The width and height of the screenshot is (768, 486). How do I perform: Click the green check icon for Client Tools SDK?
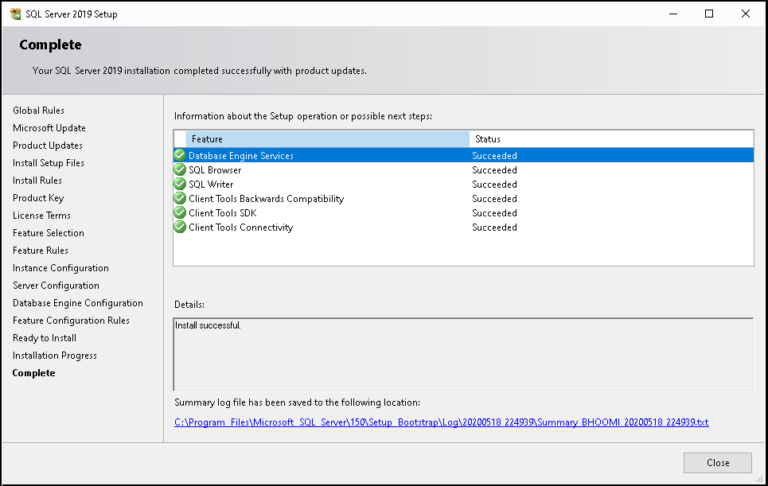point(180,213)
